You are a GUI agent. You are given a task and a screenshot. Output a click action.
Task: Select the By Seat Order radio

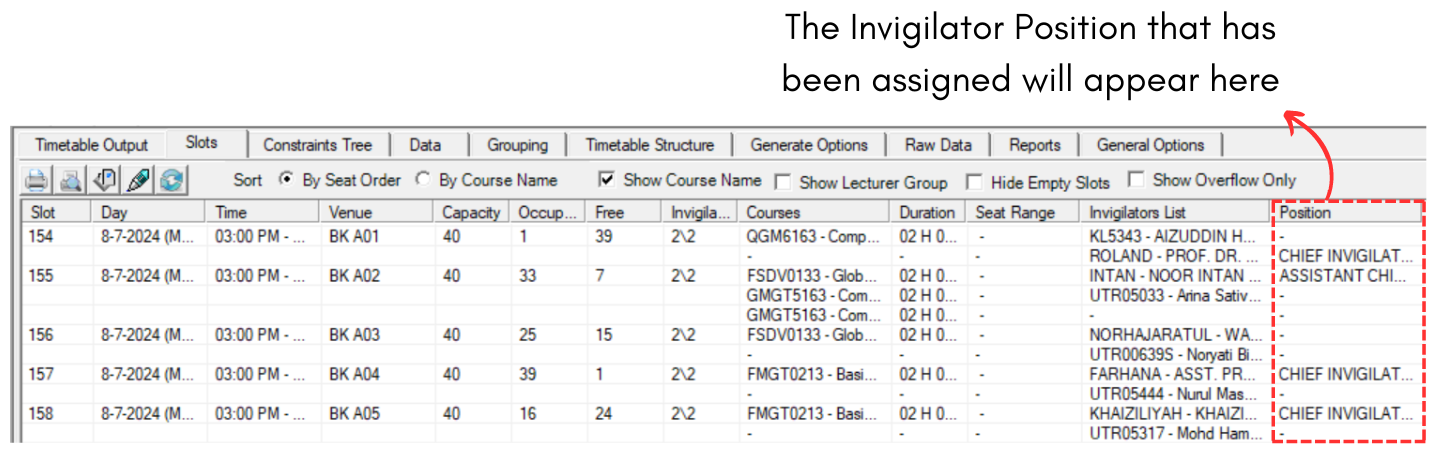click(x=286, y=180)
